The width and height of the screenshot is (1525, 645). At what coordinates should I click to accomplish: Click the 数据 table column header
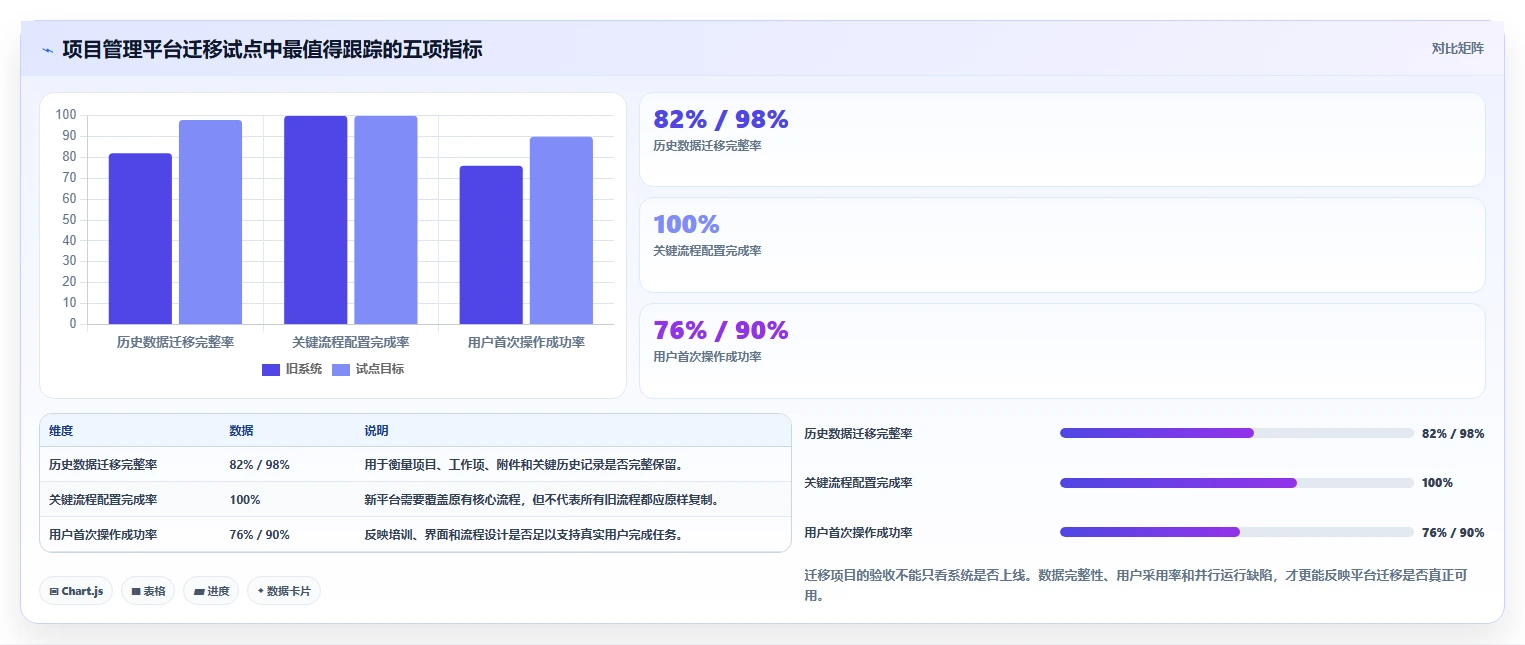[x=241, y=431]
